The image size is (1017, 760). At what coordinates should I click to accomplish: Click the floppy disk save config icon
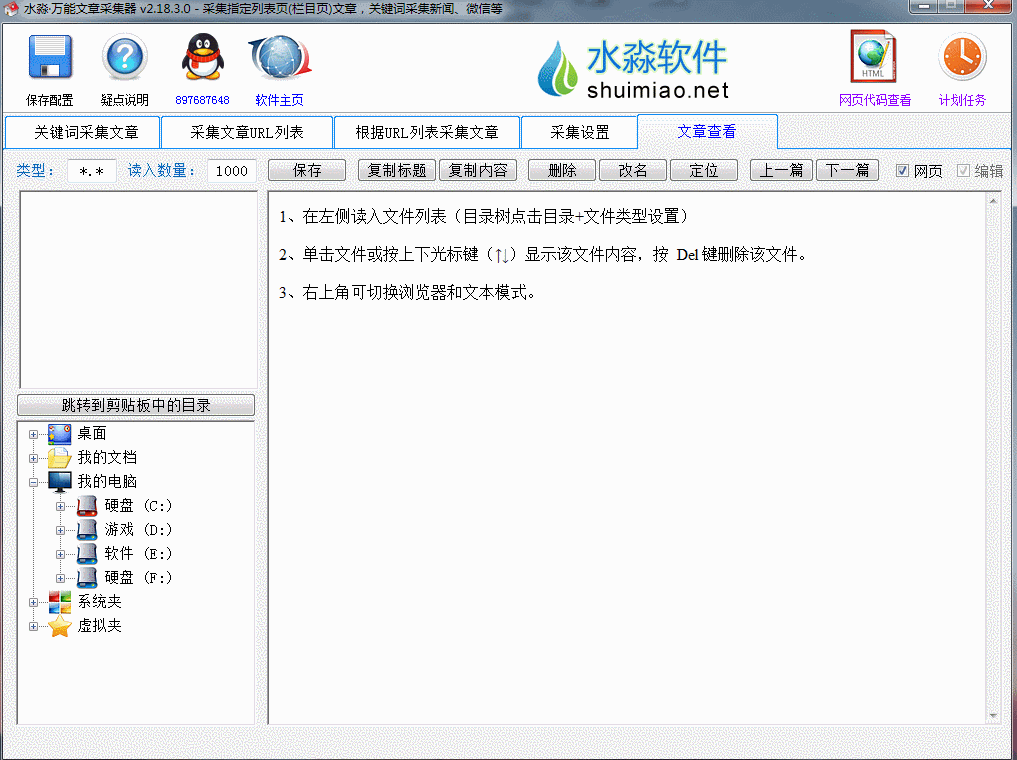coord(50,58)
